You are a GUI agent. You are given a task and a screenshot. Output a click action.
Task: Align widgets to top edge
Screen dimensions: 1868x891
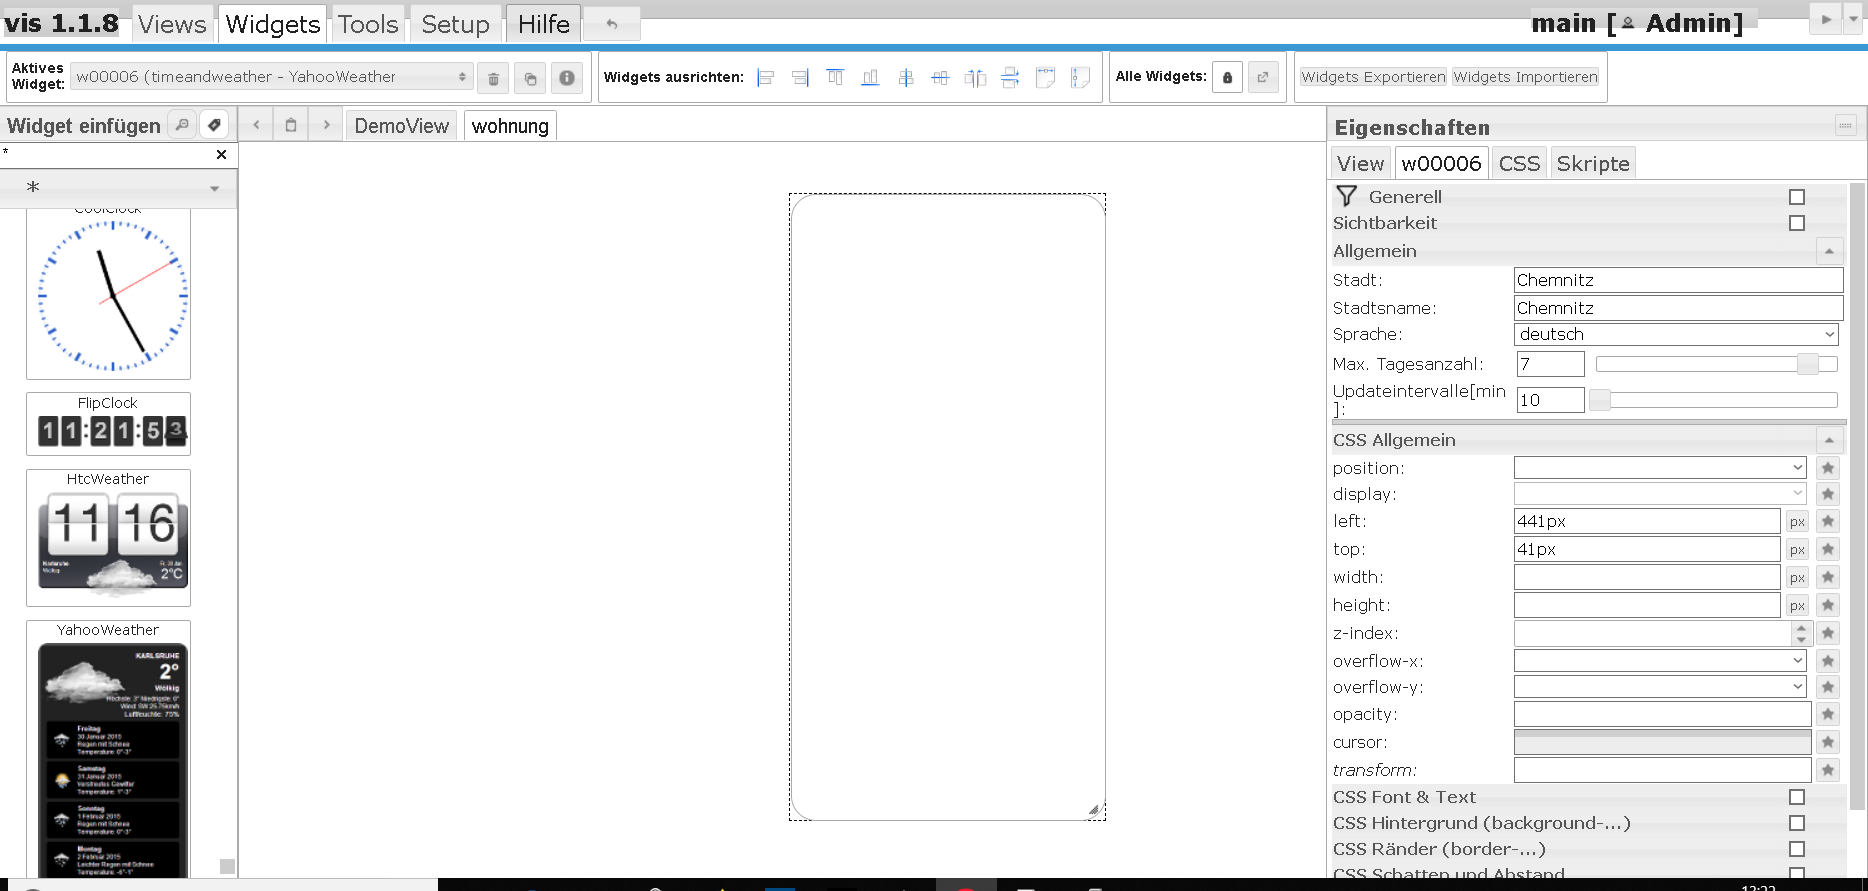click(835, 78)
